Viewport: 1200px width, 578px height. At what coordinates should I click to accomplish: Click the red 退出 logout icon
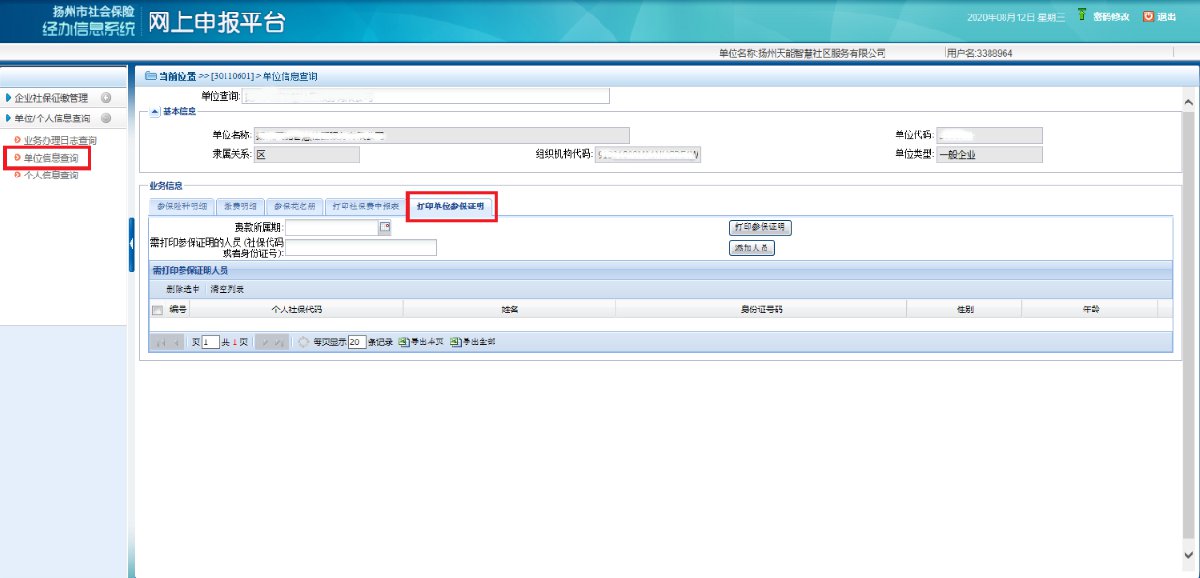[1148, 16]
